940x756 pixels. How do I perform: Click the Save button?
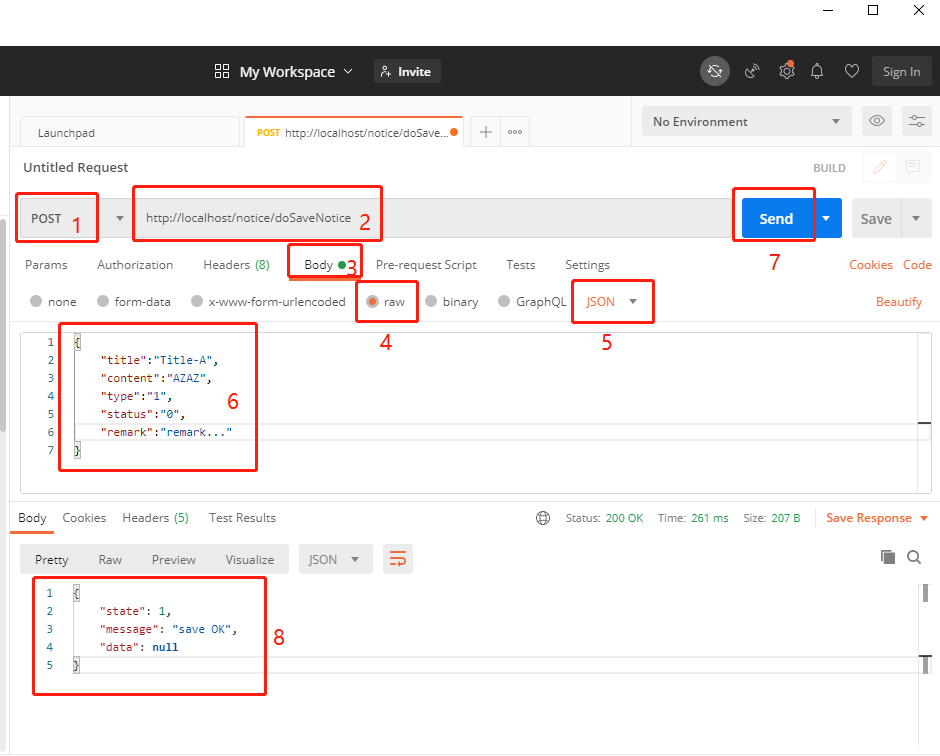pyautogui.click(x=876, y=218)
